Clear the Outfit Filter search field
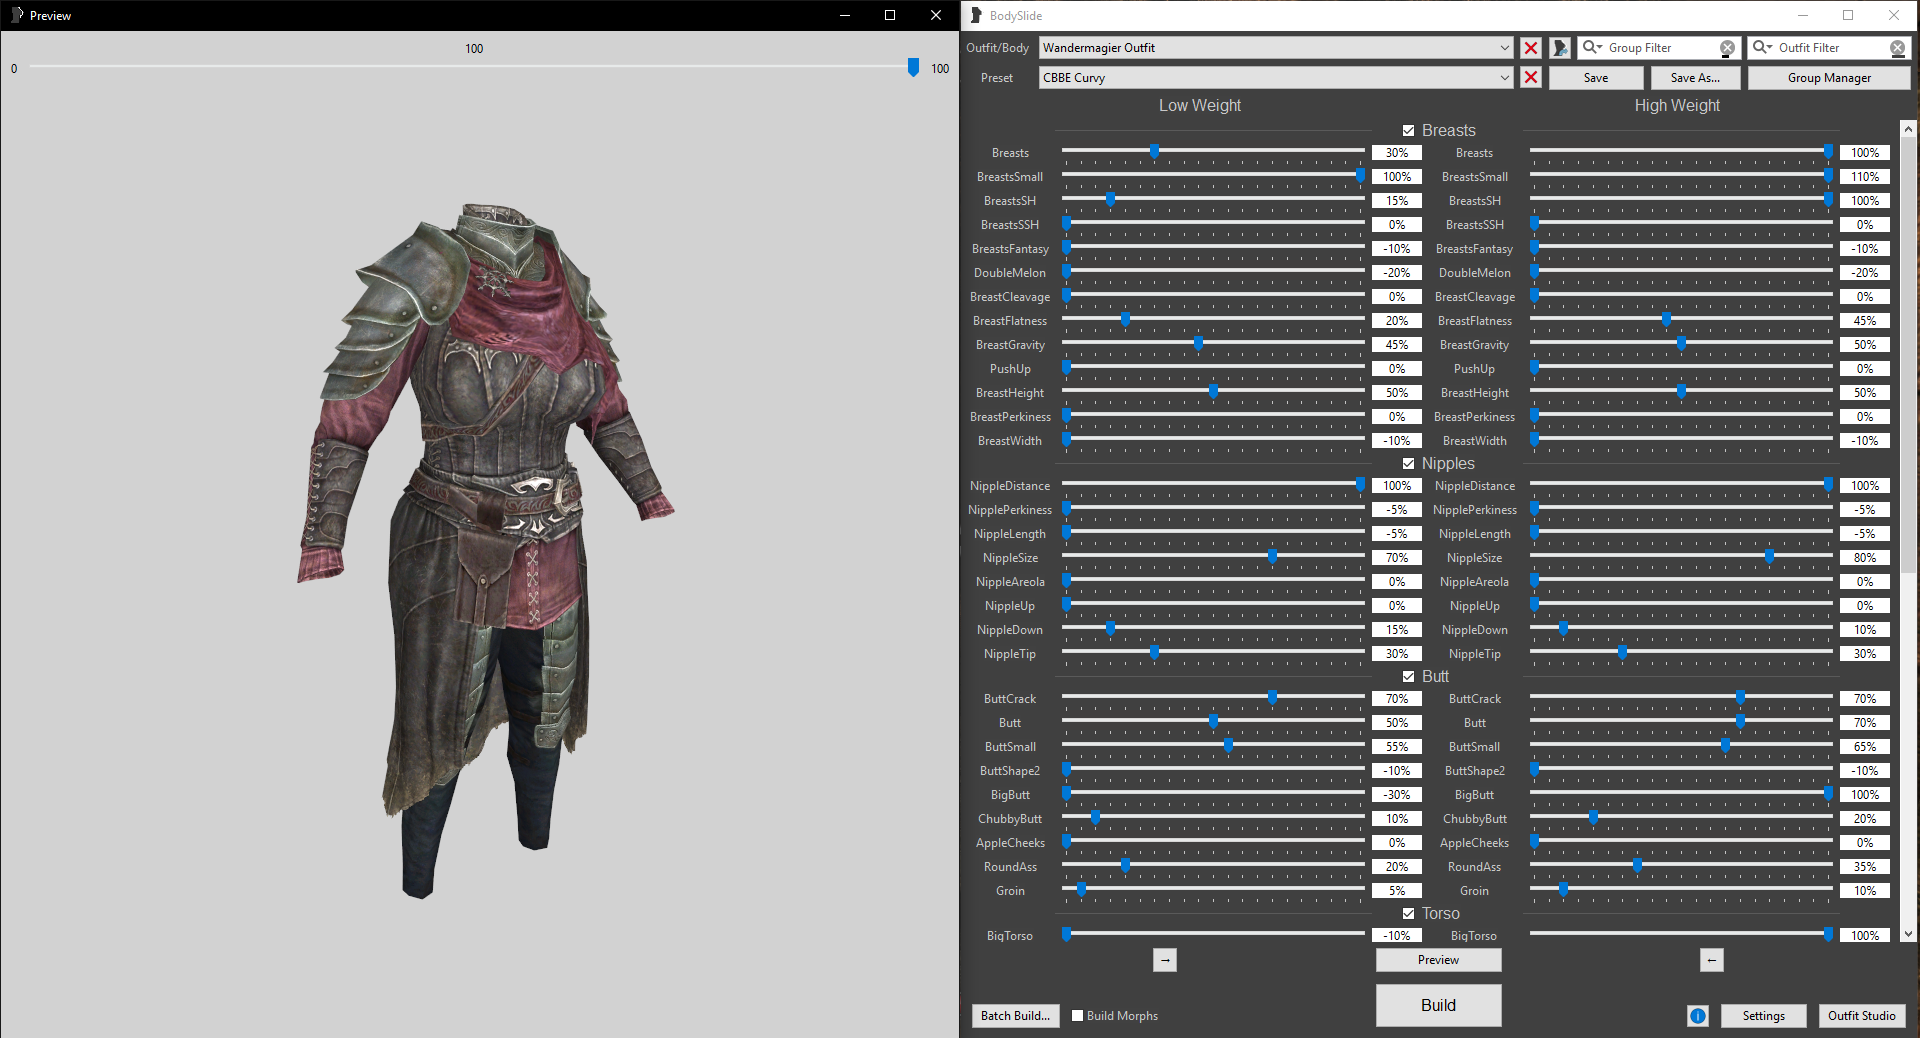This screenshot has height=1038, width=1920. click(x=1897, y=48)
